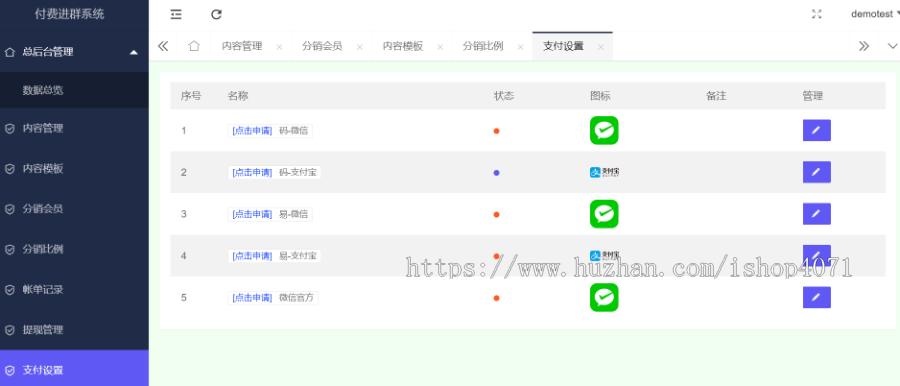Click the shield icon beside 帐单记录

[10, 290]
